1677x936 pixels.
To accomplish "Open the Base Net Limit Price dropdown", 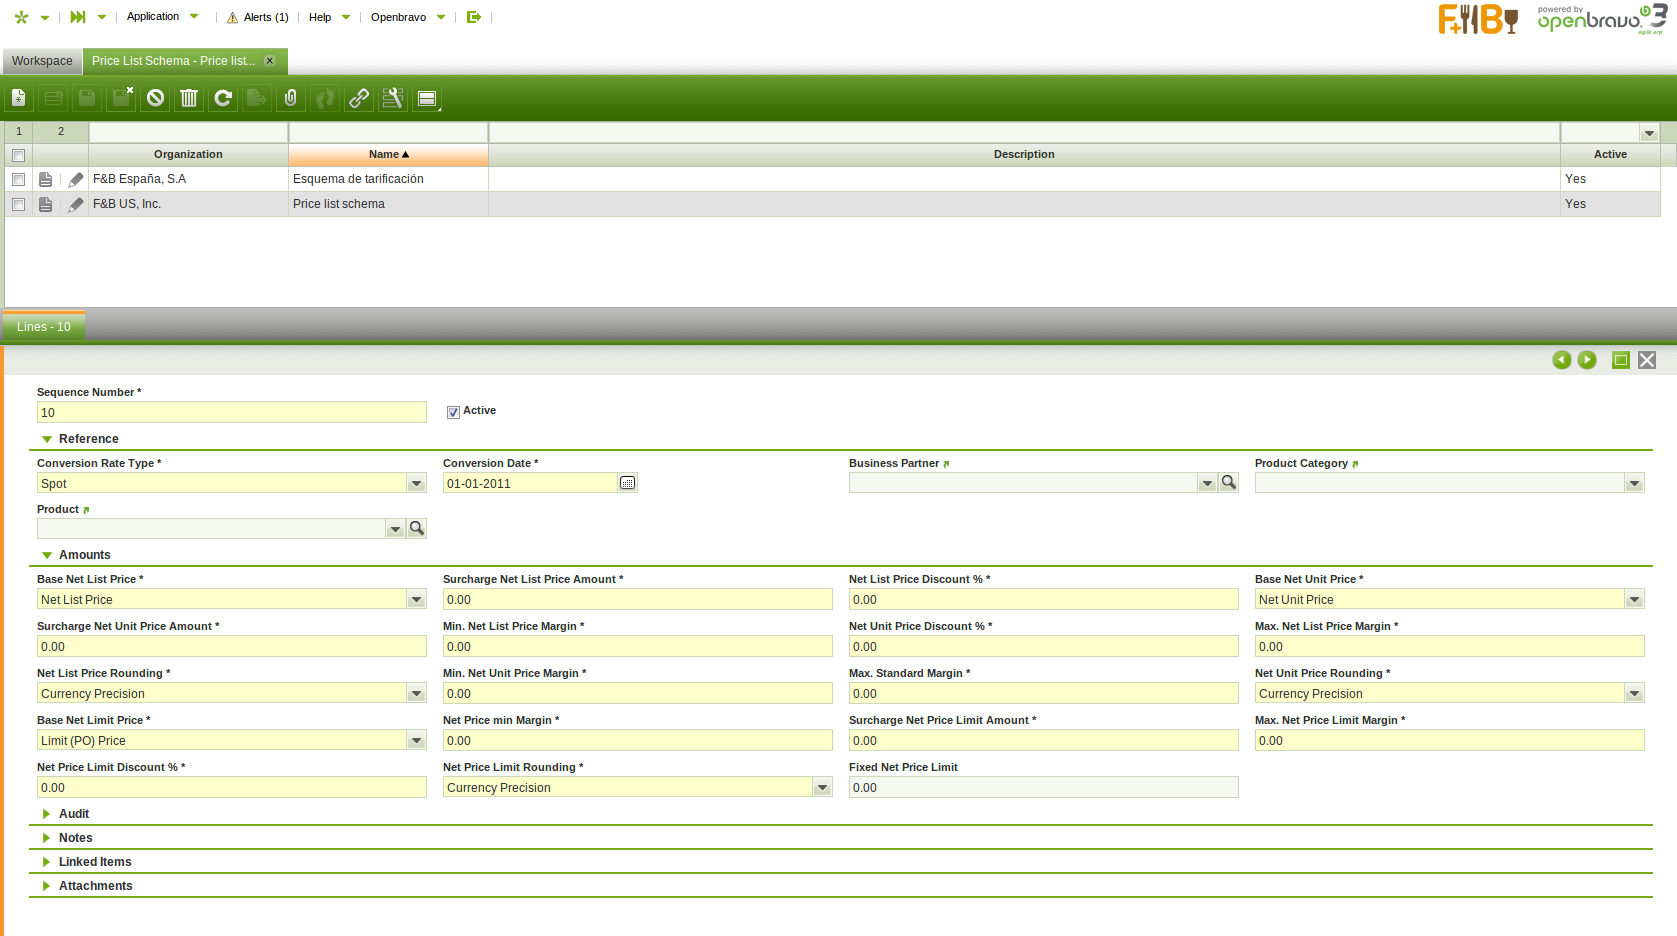I will (x=416, y=741).
